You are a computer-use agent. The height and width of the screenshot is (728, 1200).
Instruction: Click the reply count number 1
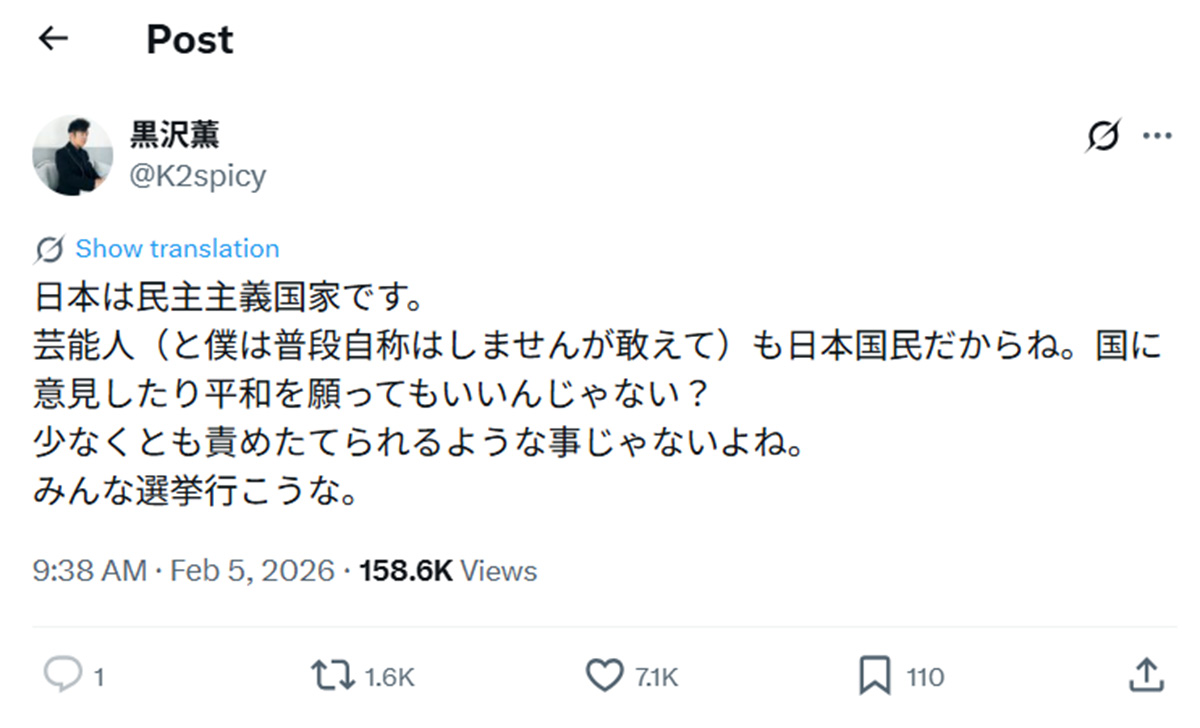99,678
